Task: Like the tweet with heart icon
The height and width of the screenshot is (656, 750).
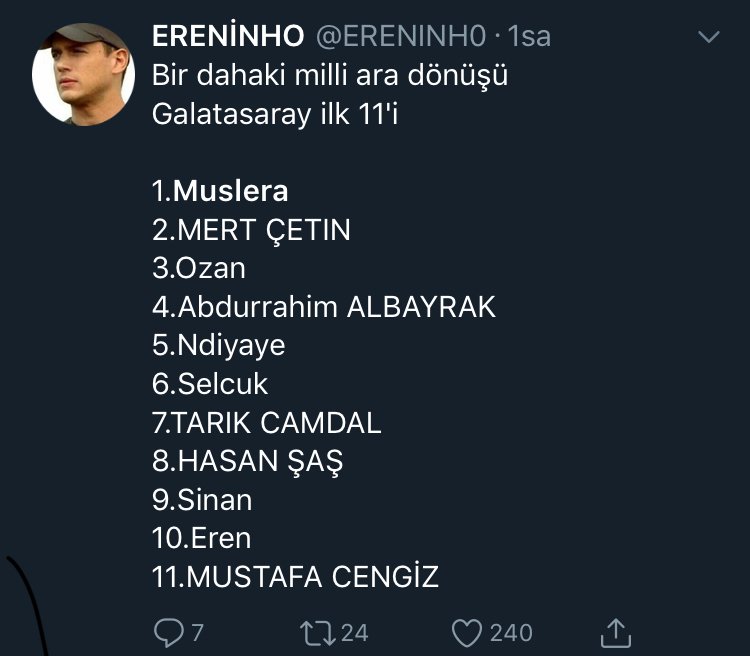Action: (x=467, y=632)
